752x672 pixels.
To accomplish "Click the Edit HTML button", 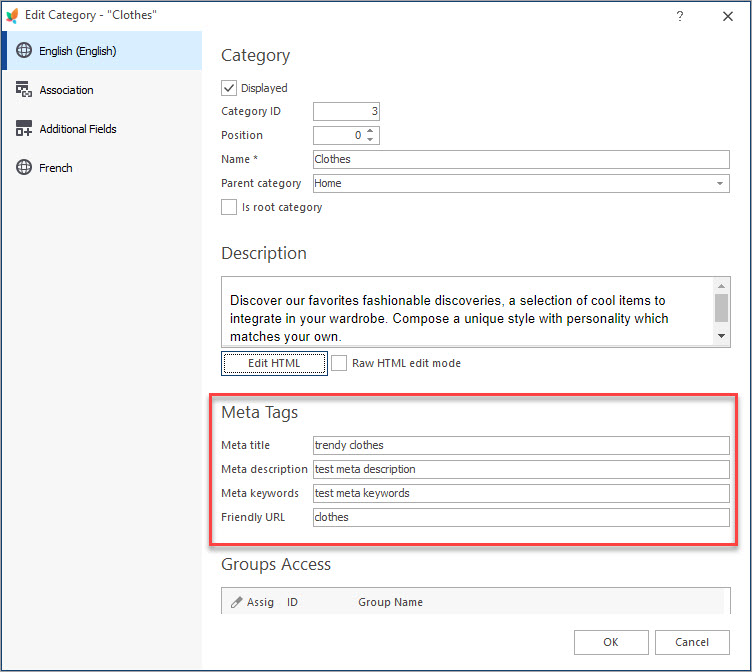I will point(274,363).
